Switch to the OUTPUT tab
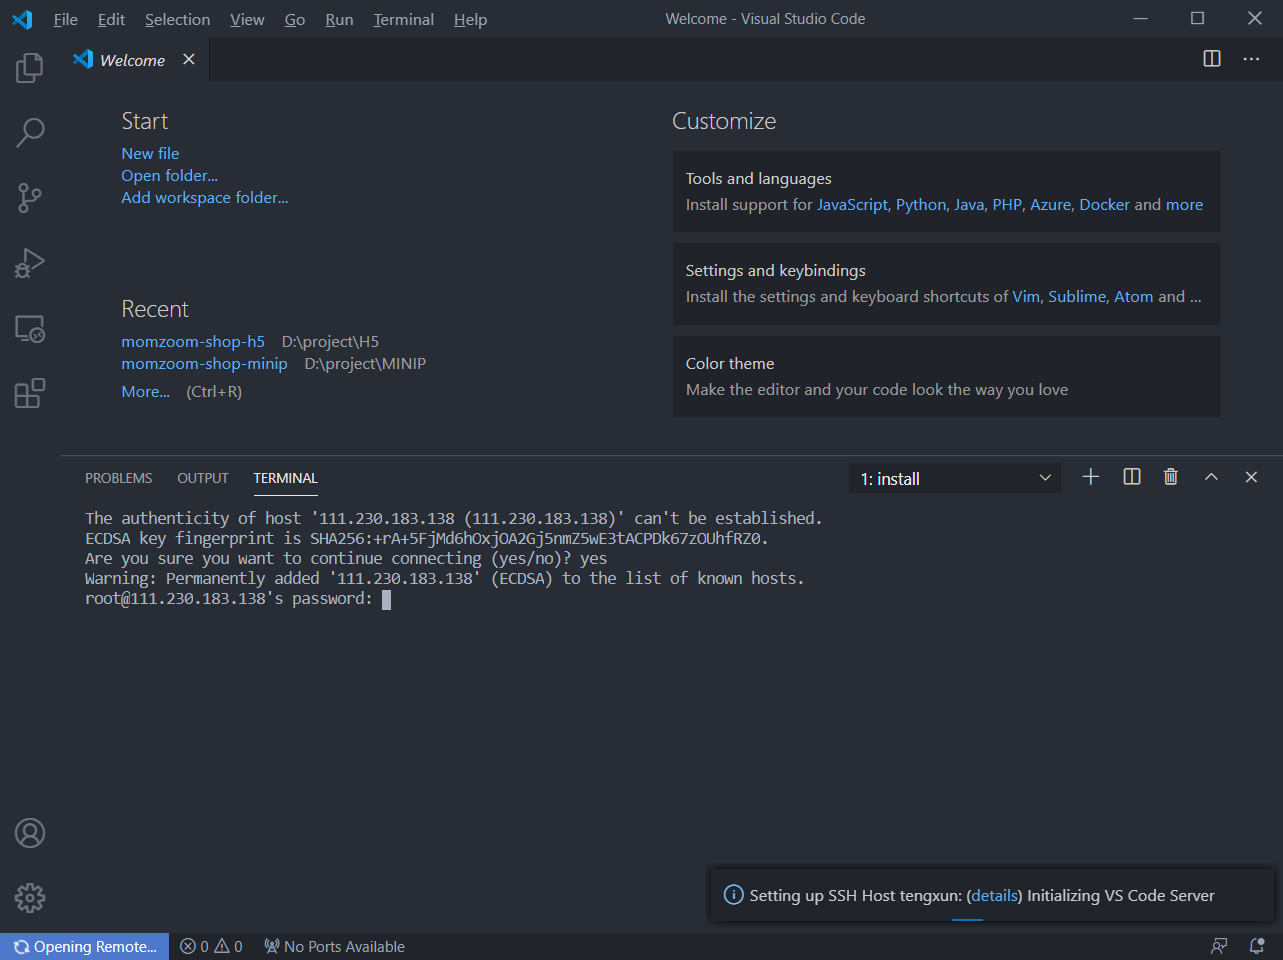Image resolution: width=1283 pixels, height=960 pixels. click(x=202, y=478)
